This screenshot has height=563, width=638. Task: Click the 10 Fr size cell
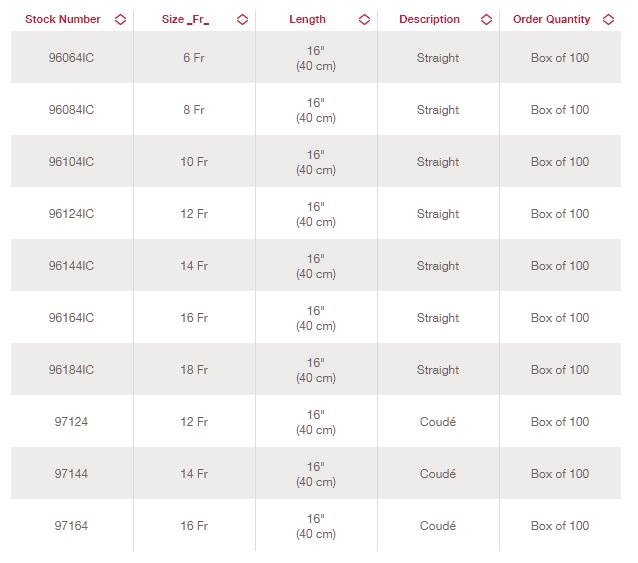(x=194, y=162)
